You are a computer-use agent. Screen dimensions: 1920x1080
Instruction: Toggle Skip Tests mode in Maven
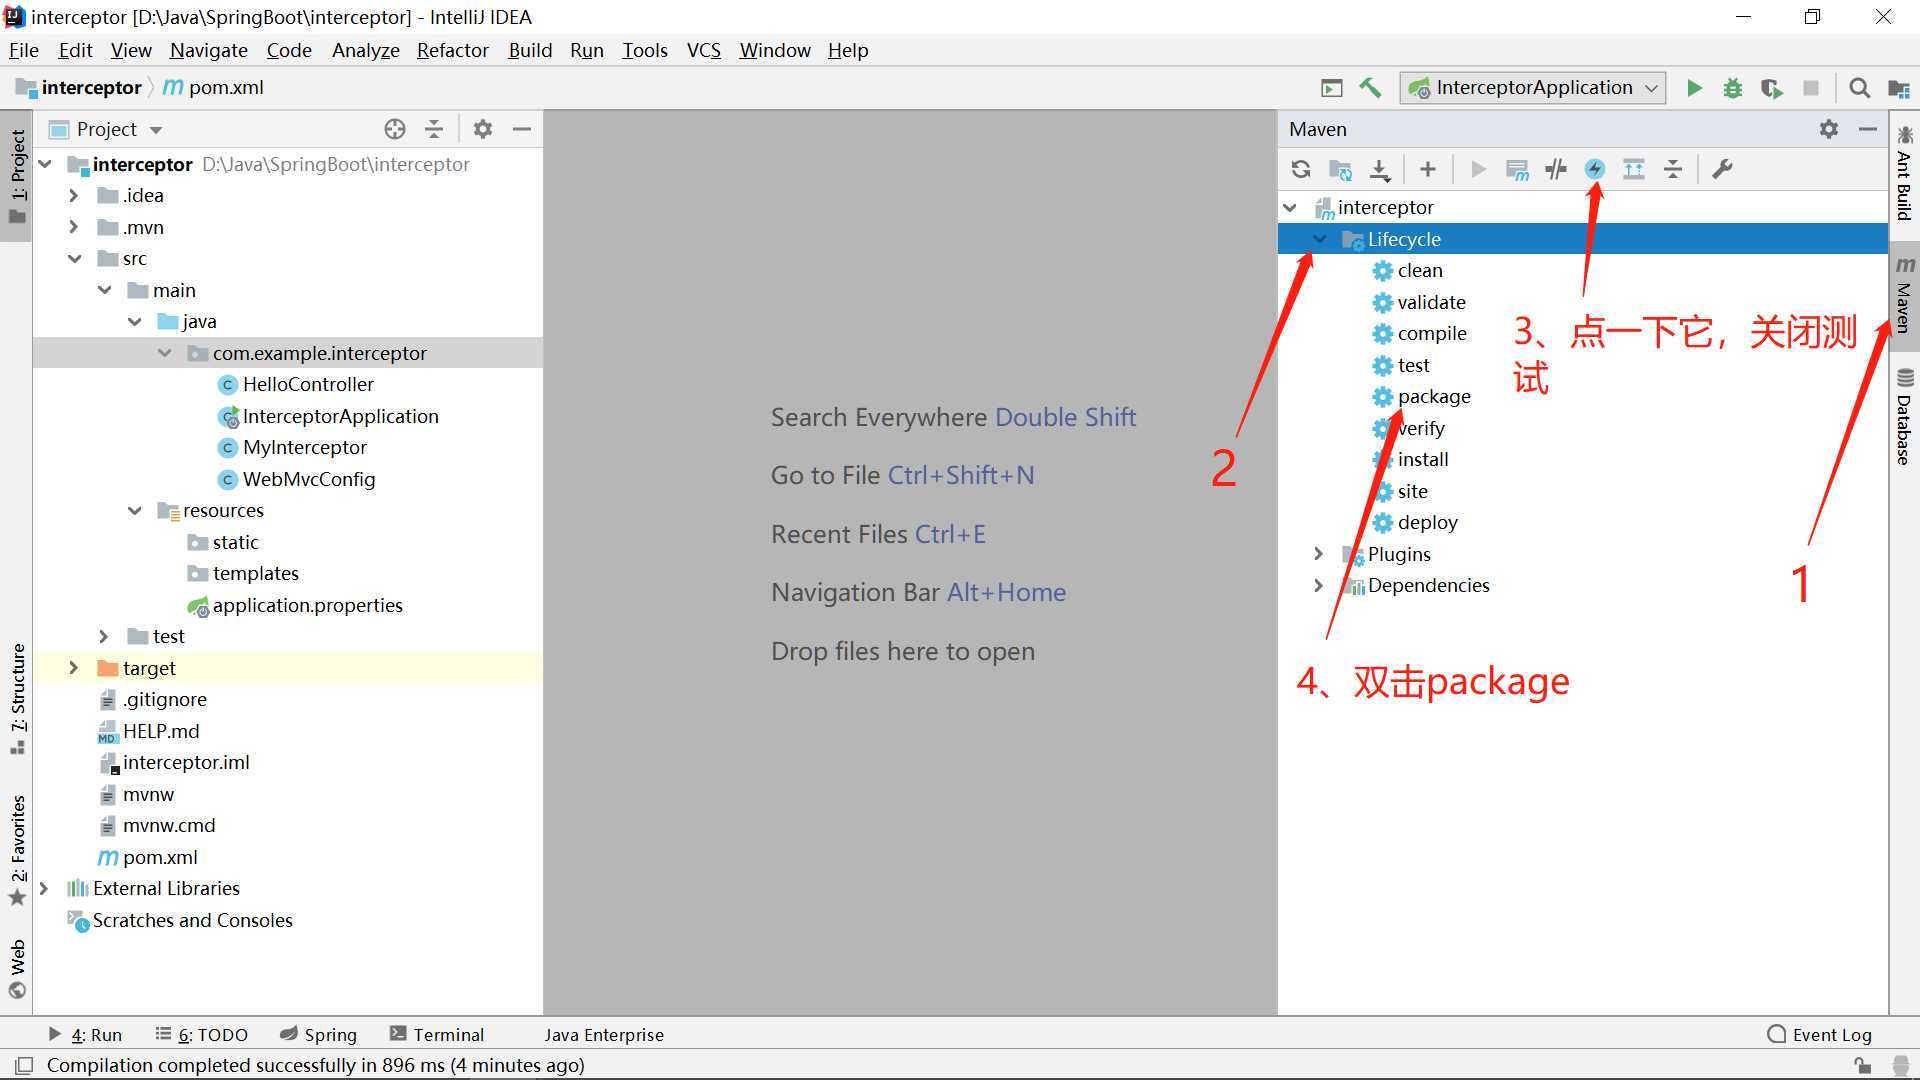[1595, 169]
